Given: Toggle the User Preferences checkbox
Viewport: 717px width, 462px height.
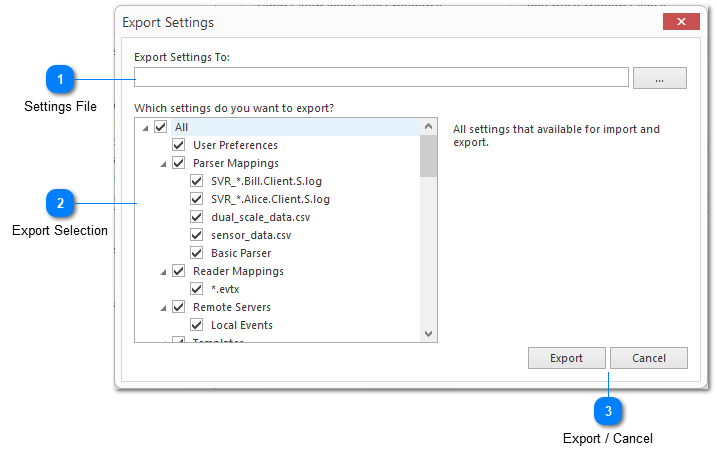Looking at the screenshot, I should 178,145.
